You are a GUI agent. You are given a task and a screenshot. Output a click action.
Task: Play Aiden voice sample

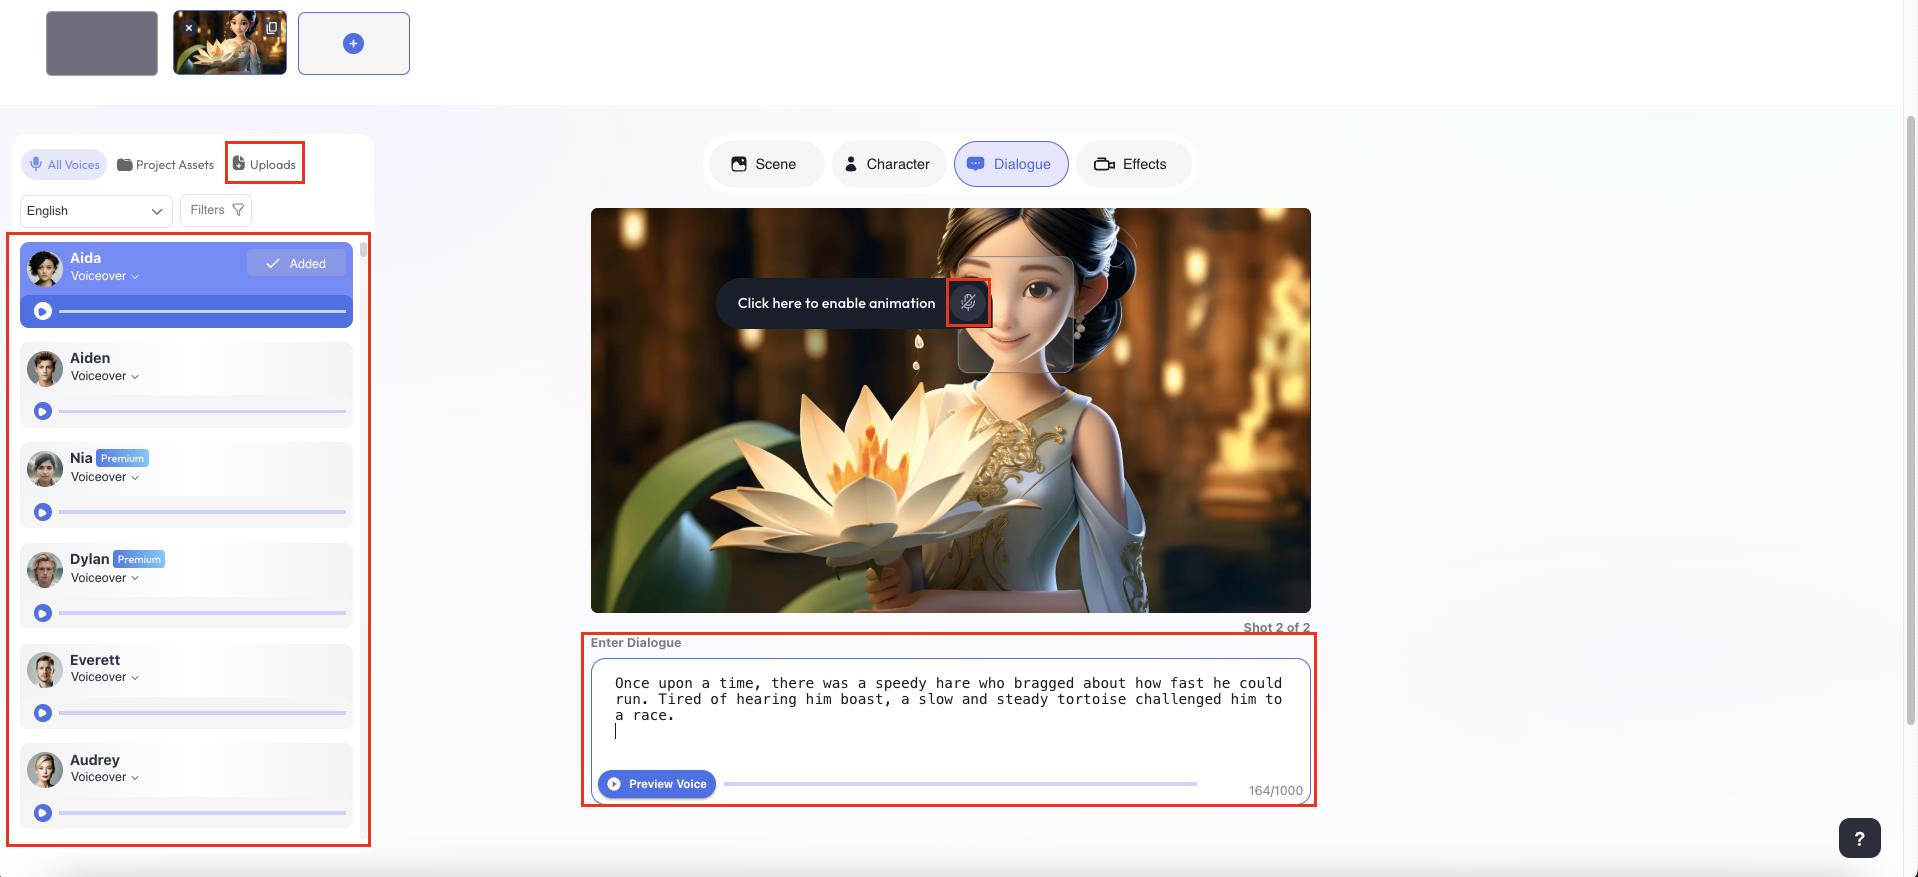pos(43,411)
